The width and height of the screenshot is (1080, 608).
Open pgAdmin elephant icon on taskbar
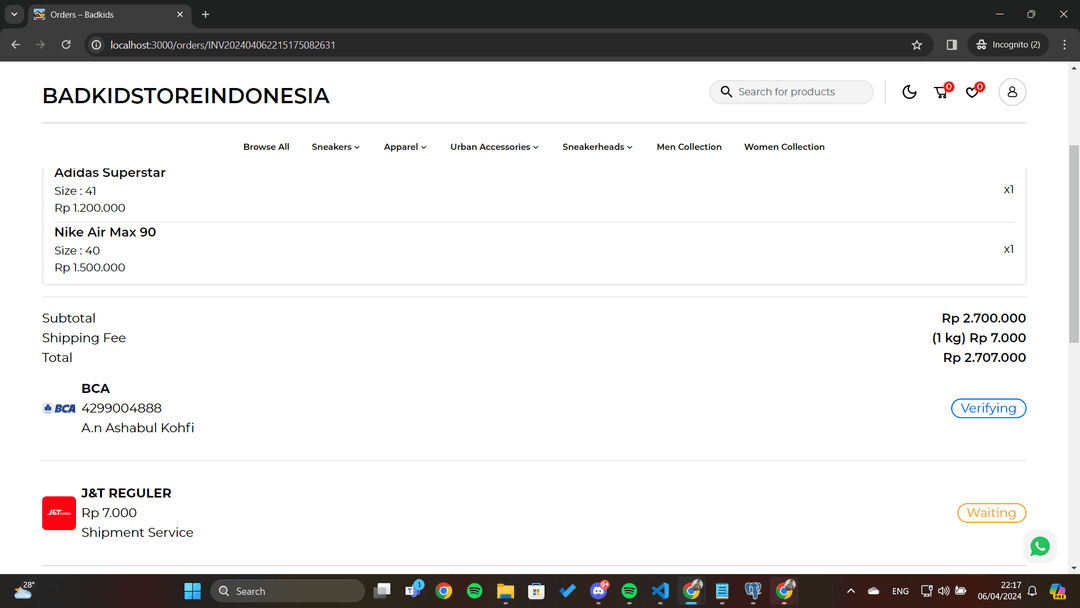click(x=753, y=591)
